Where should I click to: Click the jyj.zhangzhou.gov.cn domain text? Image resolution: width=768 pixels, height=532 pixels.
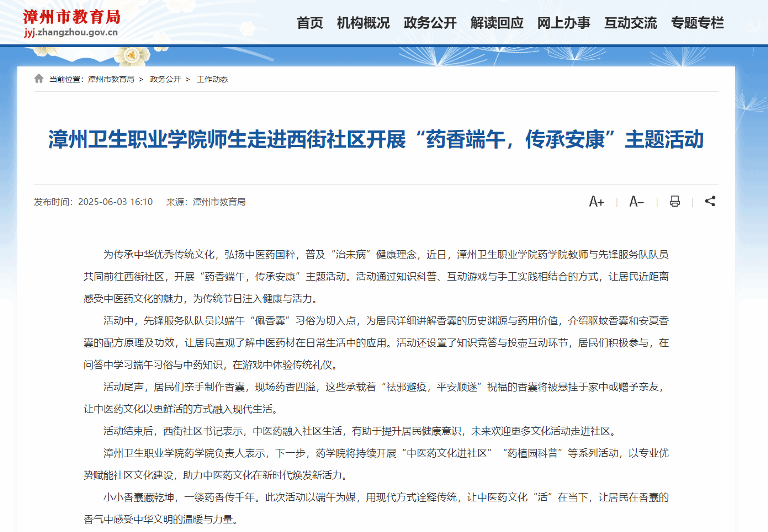pos(71,33)
